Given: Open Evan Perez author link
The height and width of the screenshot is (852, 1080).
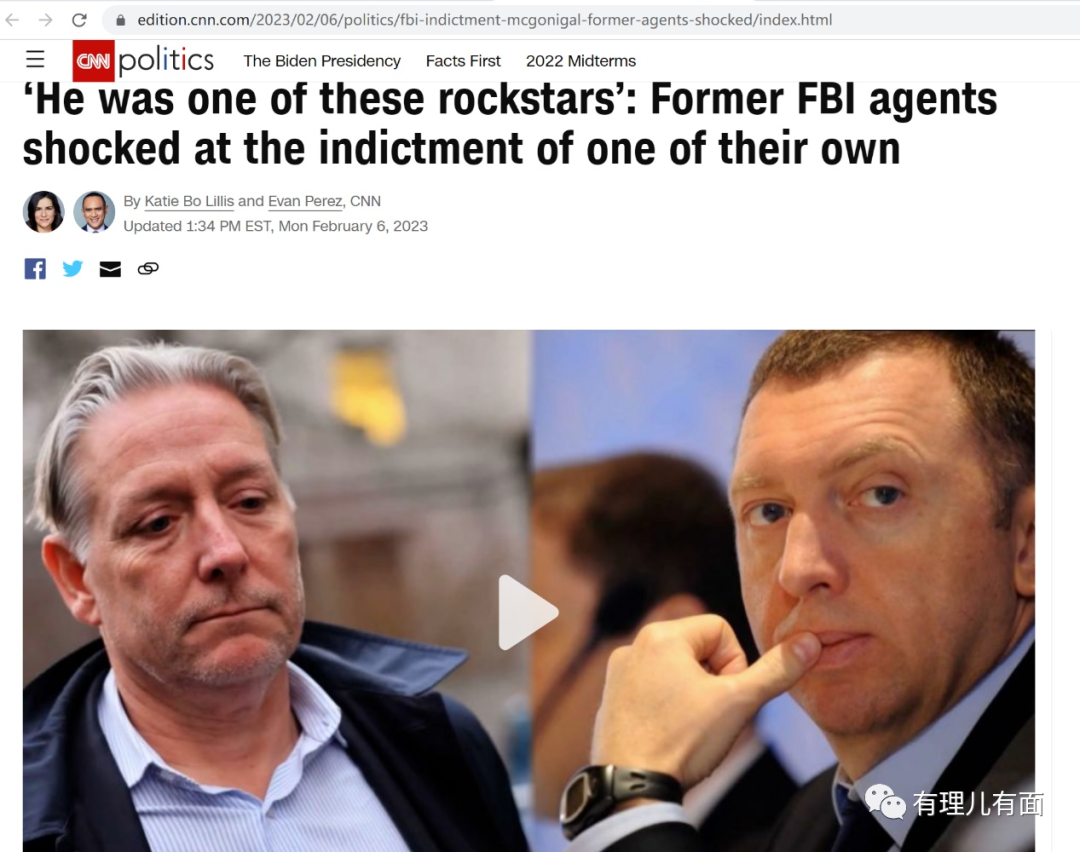Looking at the screenshot, I should [x=305, y=201].
